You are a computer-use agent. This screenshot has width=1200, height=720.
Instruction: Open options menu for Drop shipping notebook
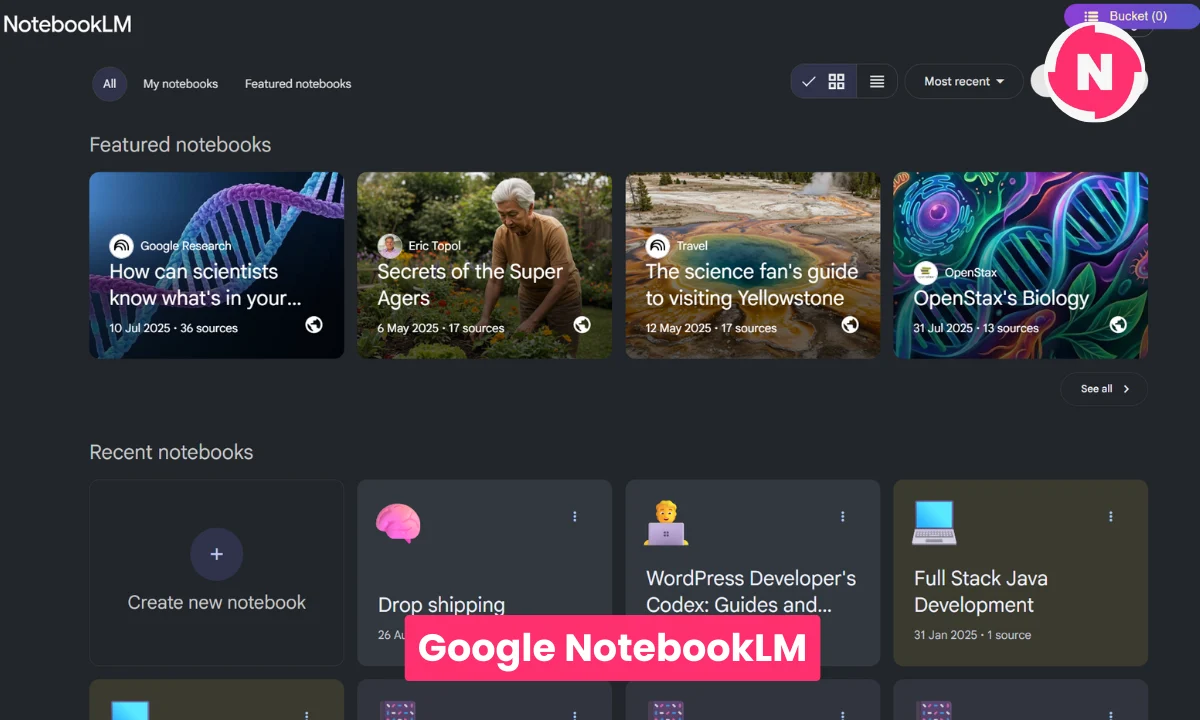click(x=575, y=517)
